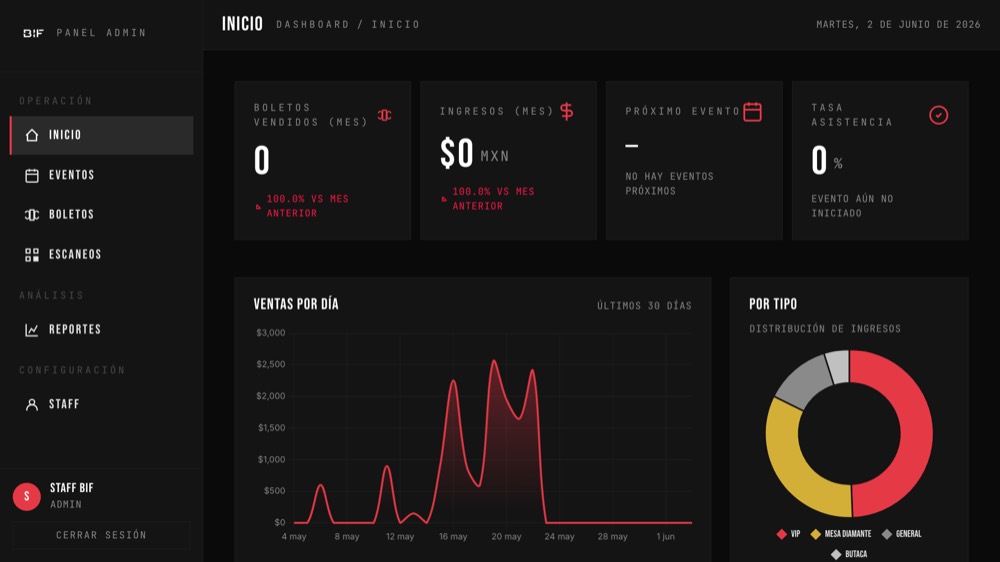This screenshot has height=562, width=1000.
Task: Click the VIP legend diamond swatch
Action: tap(781, 534)
